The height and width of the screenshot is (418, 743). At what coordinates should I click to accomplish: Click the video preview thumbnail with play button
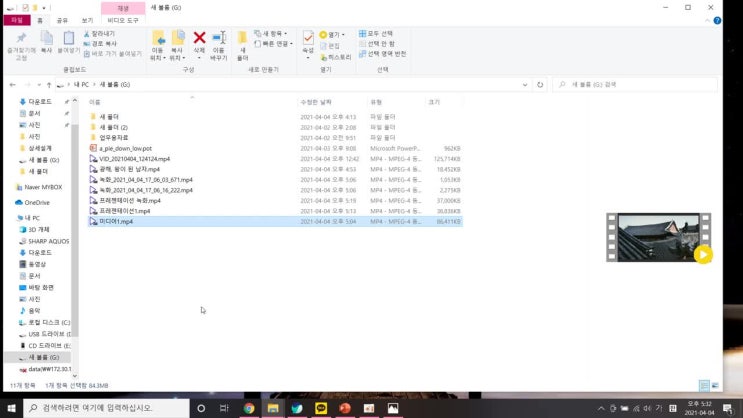pos(659,237)
